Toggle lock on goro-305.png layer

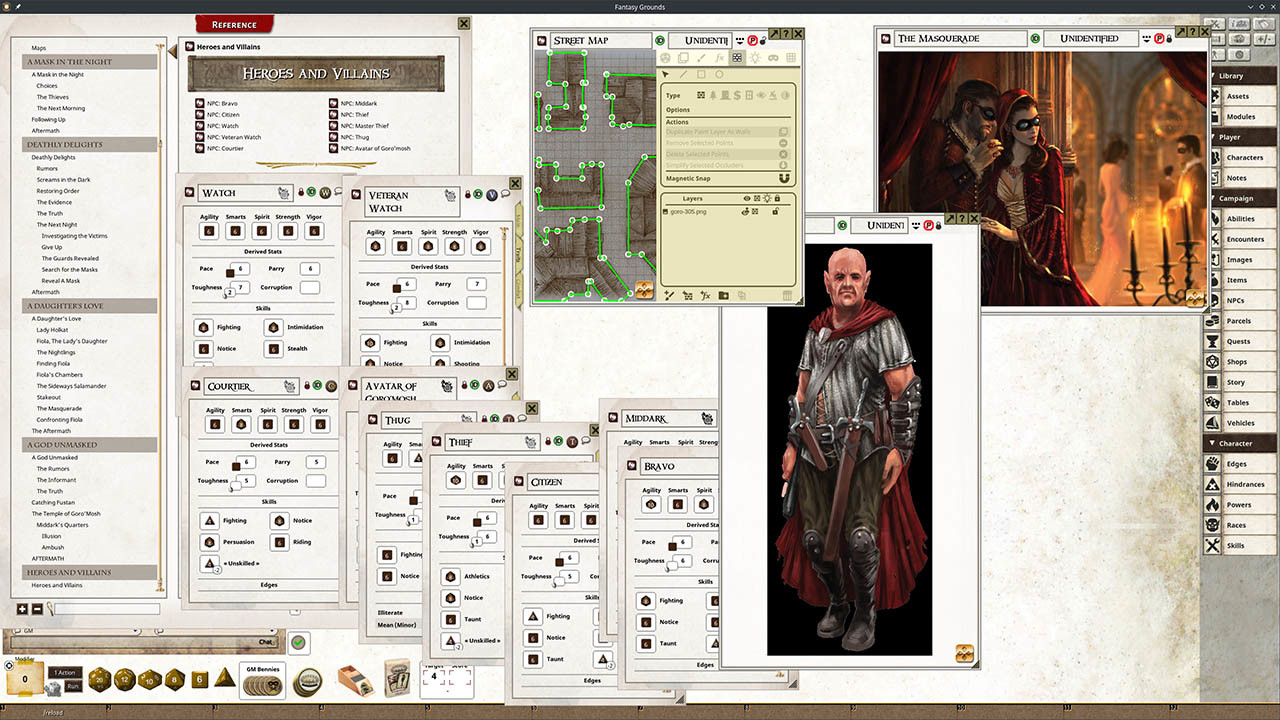coord(775,211)
